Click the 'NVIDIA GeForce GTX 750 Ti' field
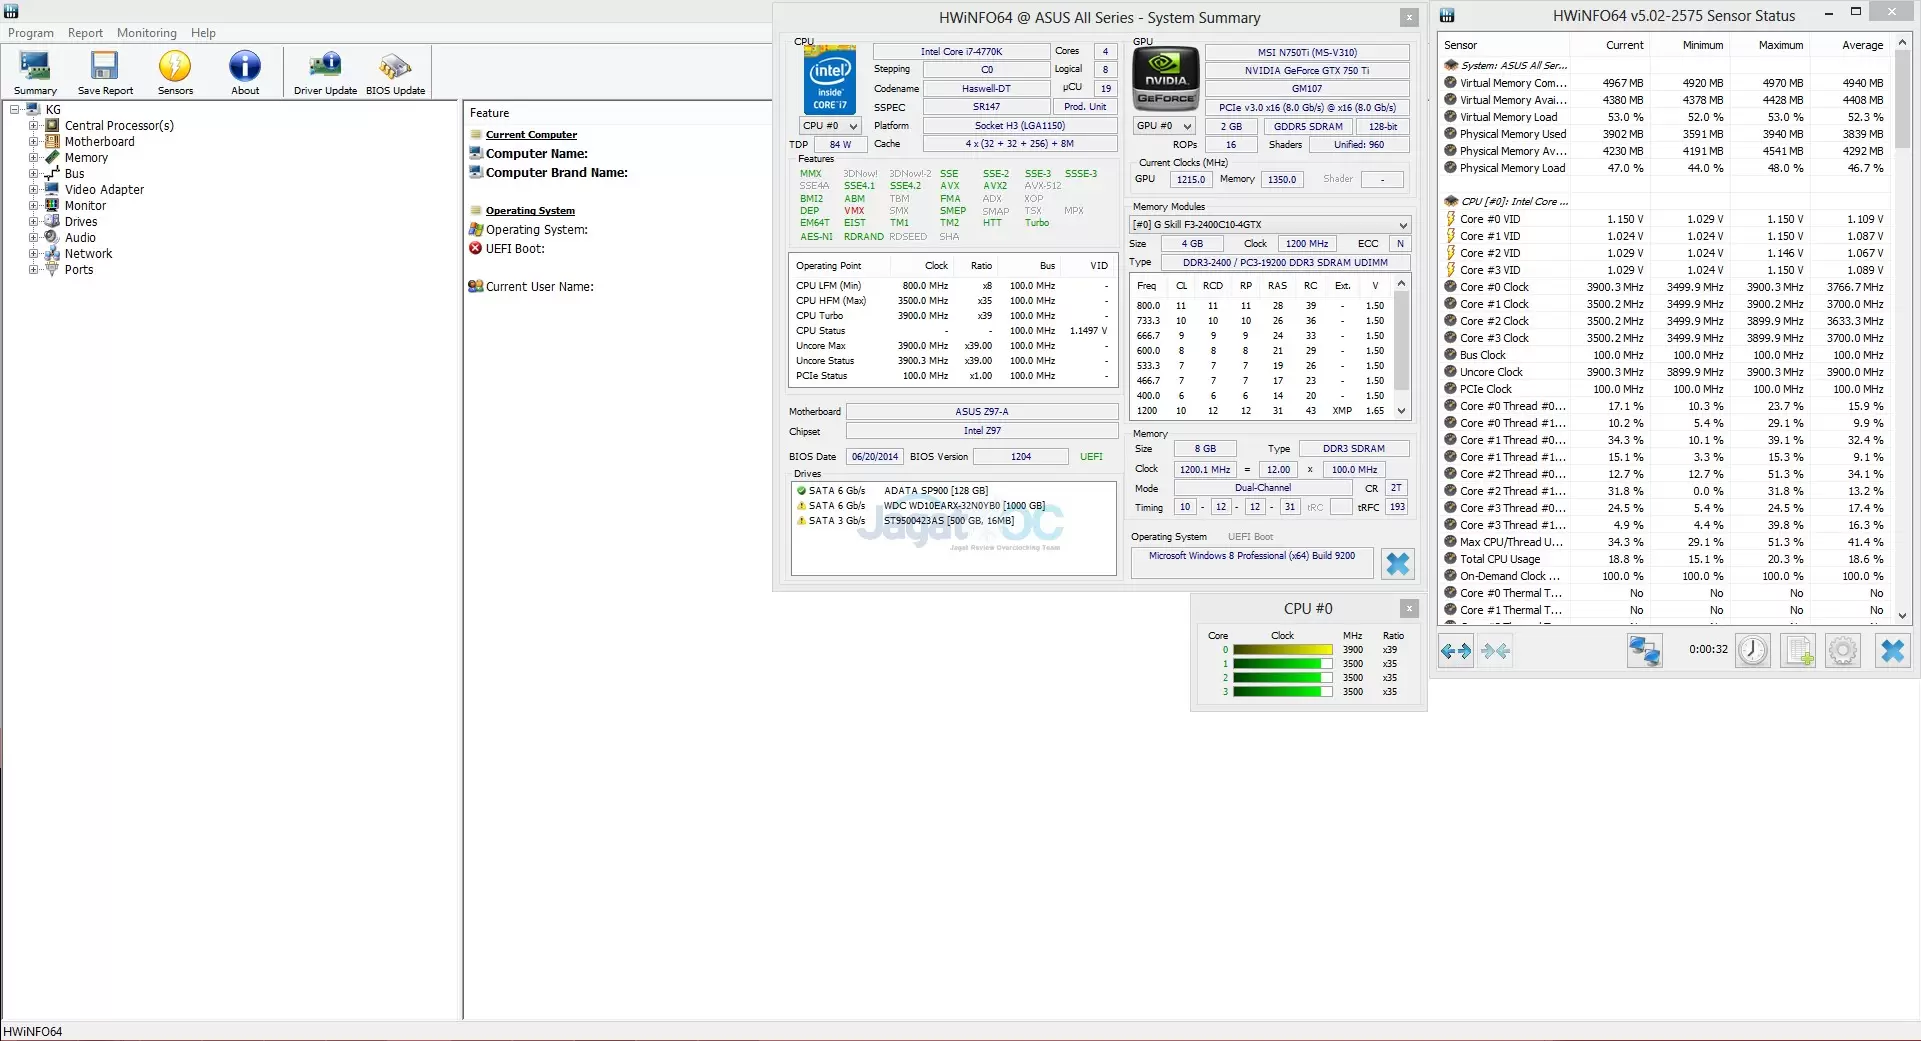 pyautogui.click(x=1307, y=71)
